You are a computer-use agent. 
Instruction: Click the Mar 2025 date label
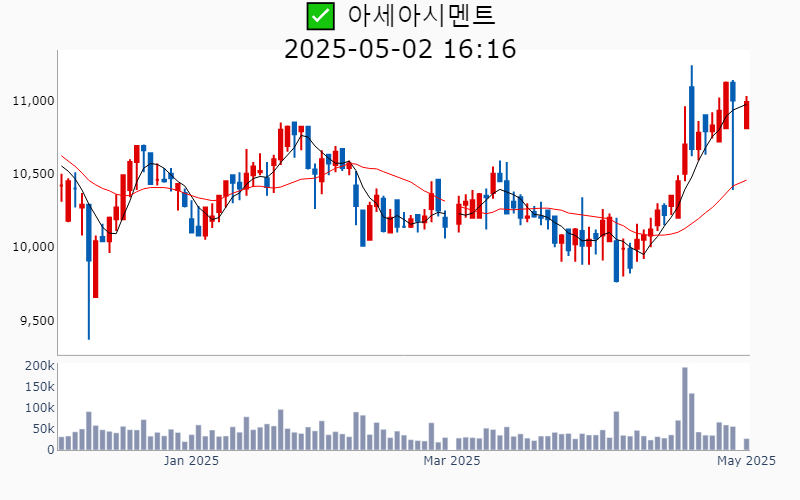pyautogui.click(x=452, y=461)
